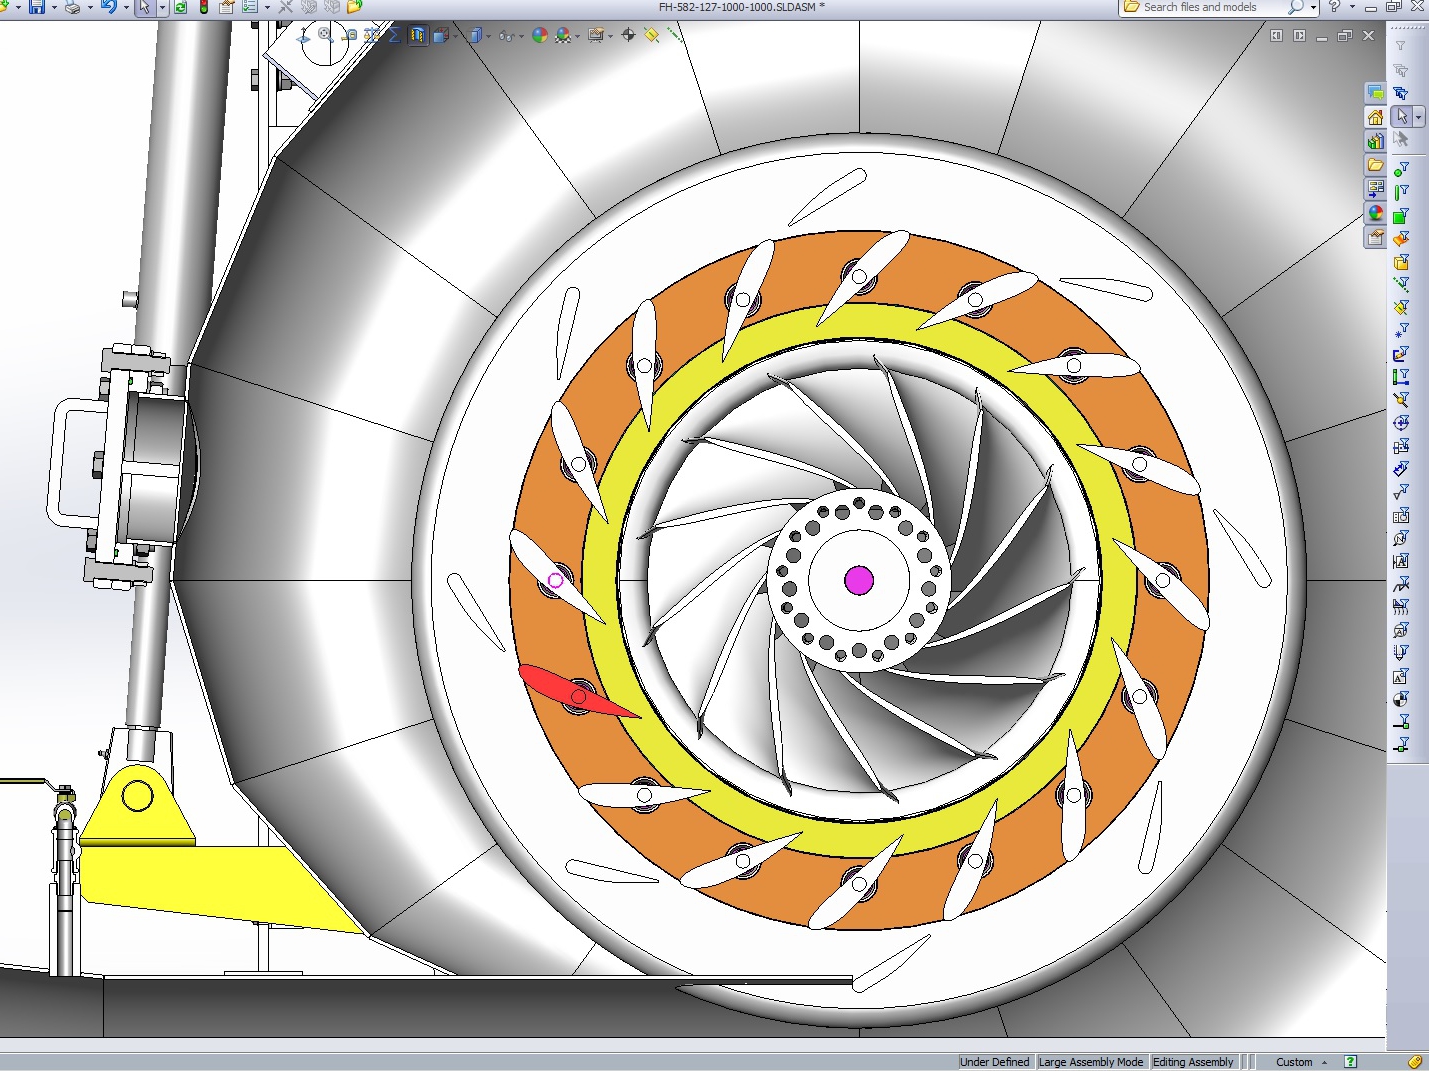Toggle the Filter Axes dashed line icon
Viewport: 1429px width, 1071px height.
tap(1401, 284)
